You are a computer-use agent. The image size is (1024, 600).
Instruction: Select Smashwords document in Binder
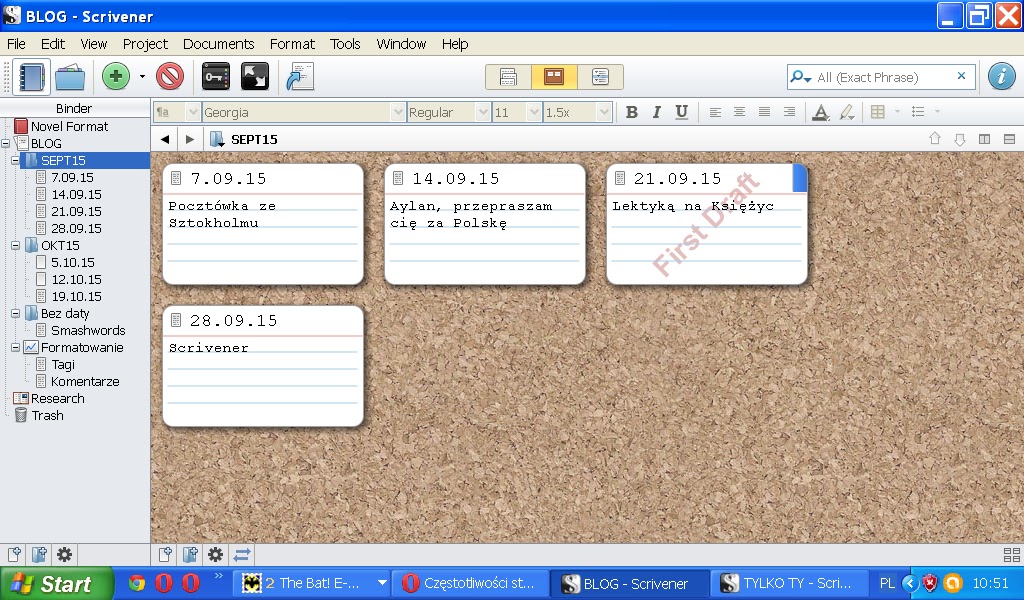pyautogui.click(x=88, y=330)
